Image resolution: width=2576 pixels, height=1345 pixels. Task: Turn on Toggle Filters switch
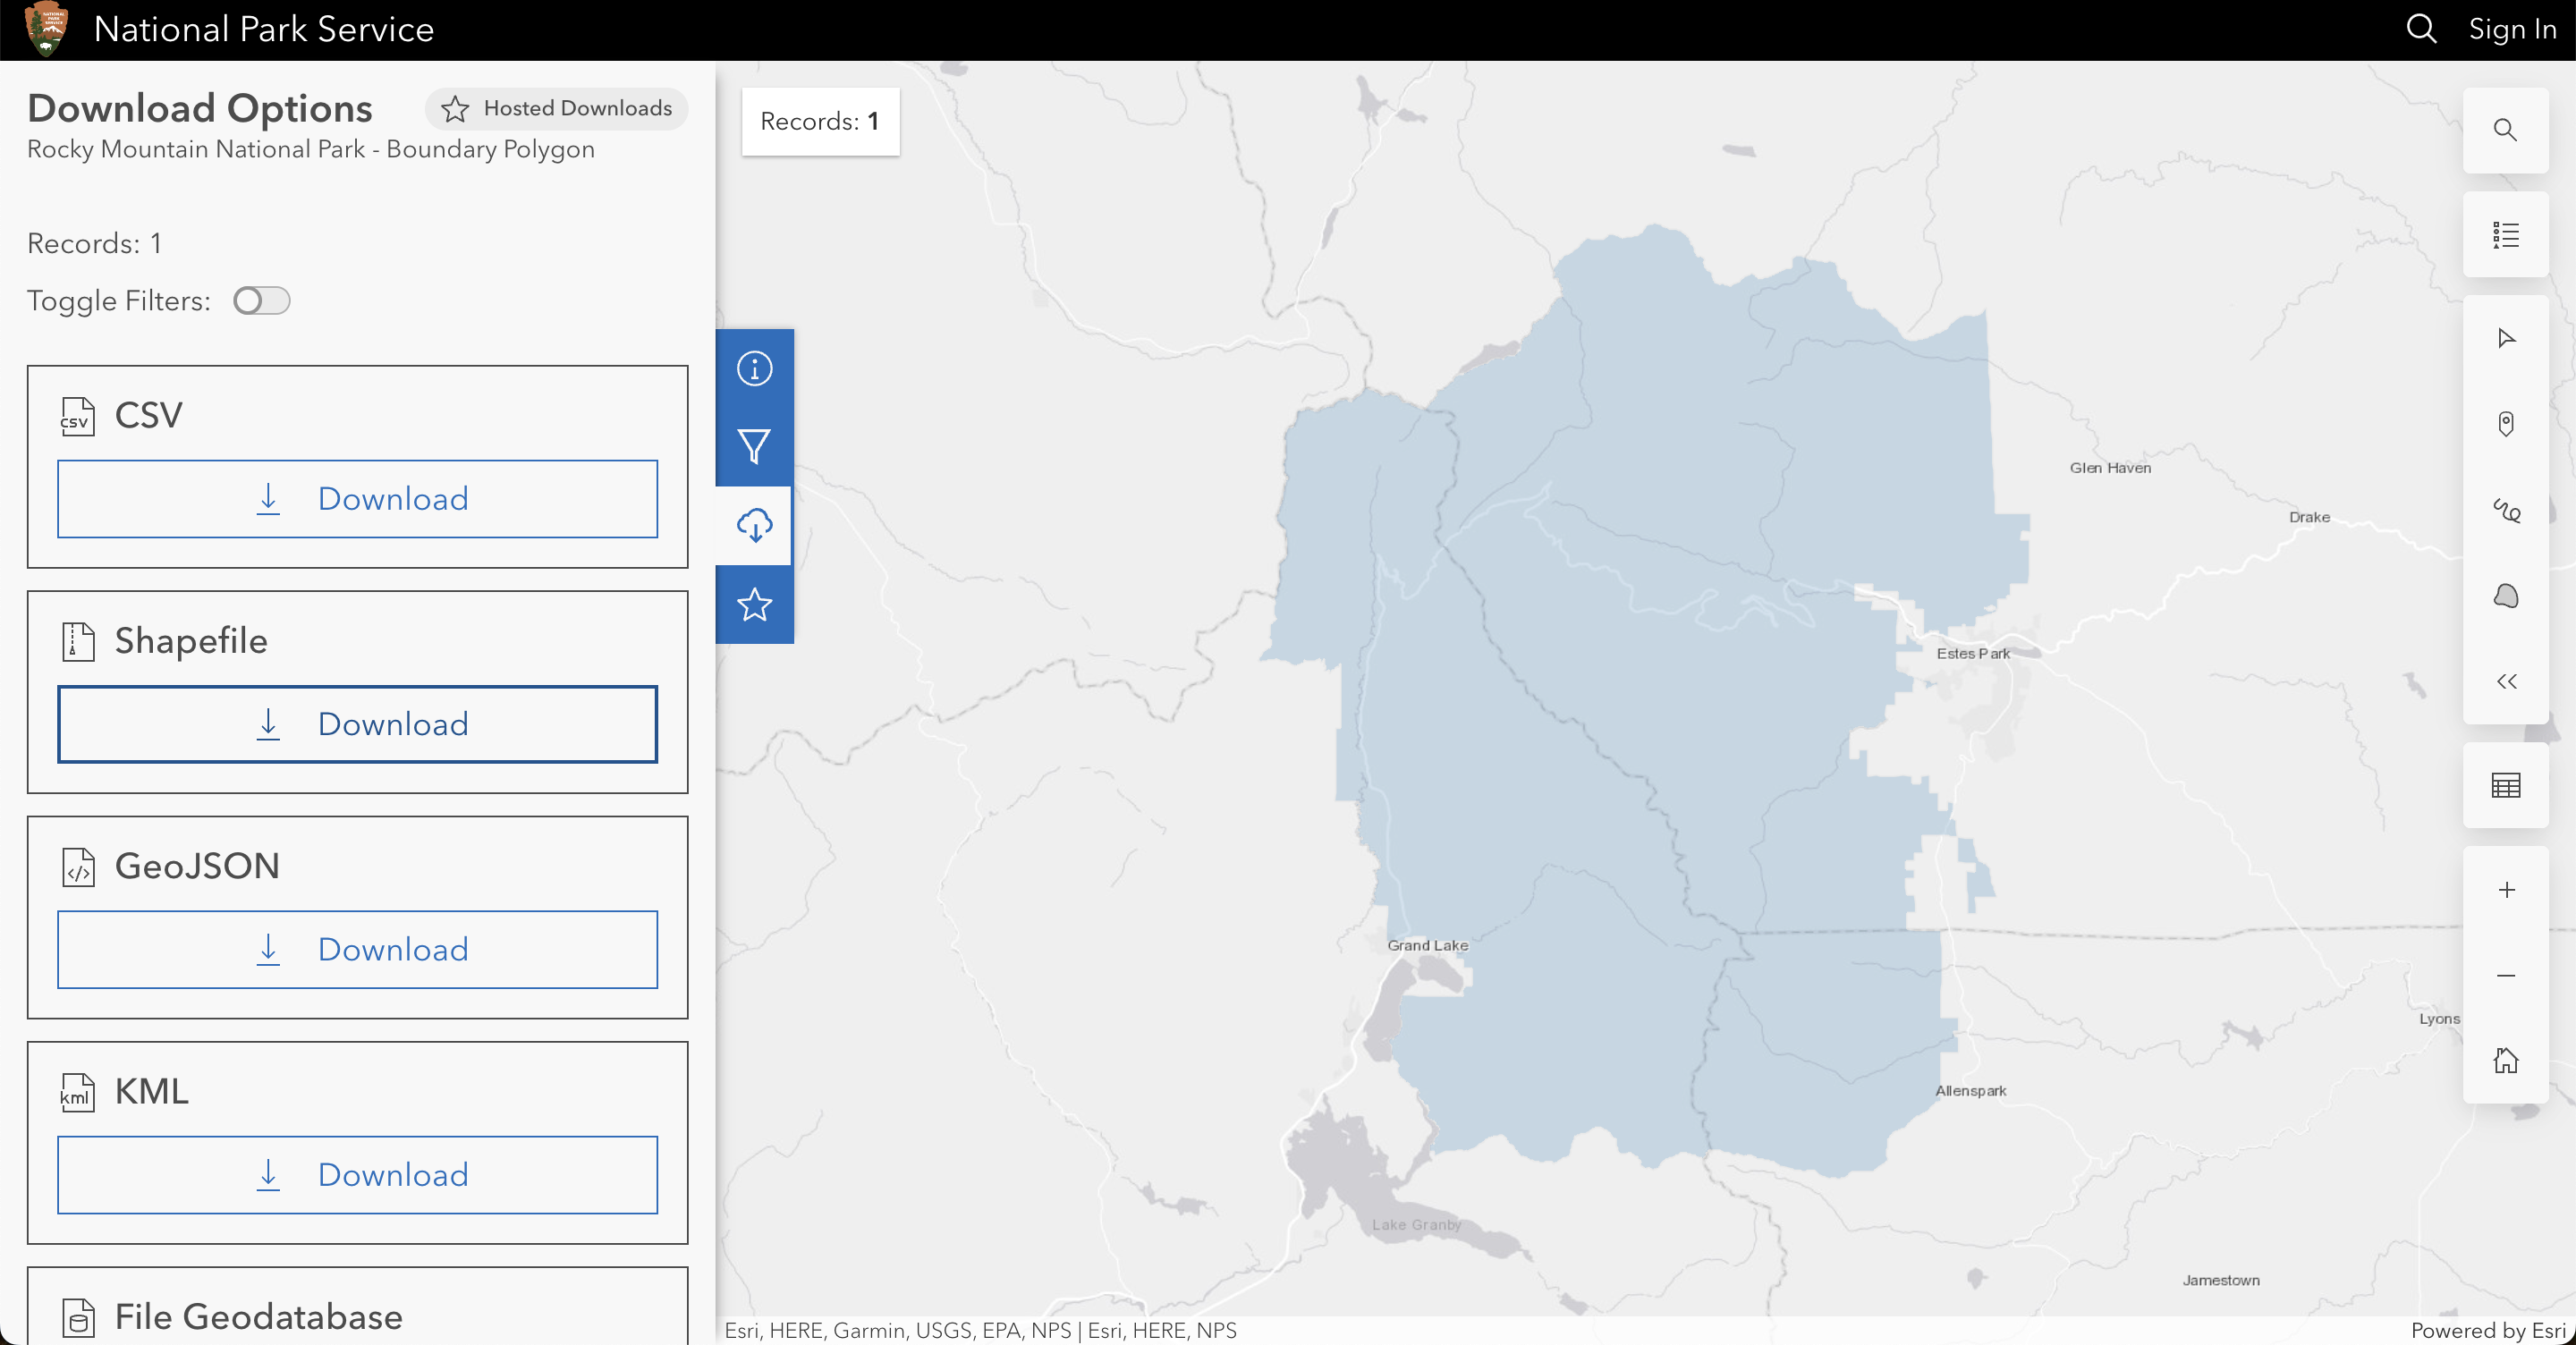click(x=261, y=301)
